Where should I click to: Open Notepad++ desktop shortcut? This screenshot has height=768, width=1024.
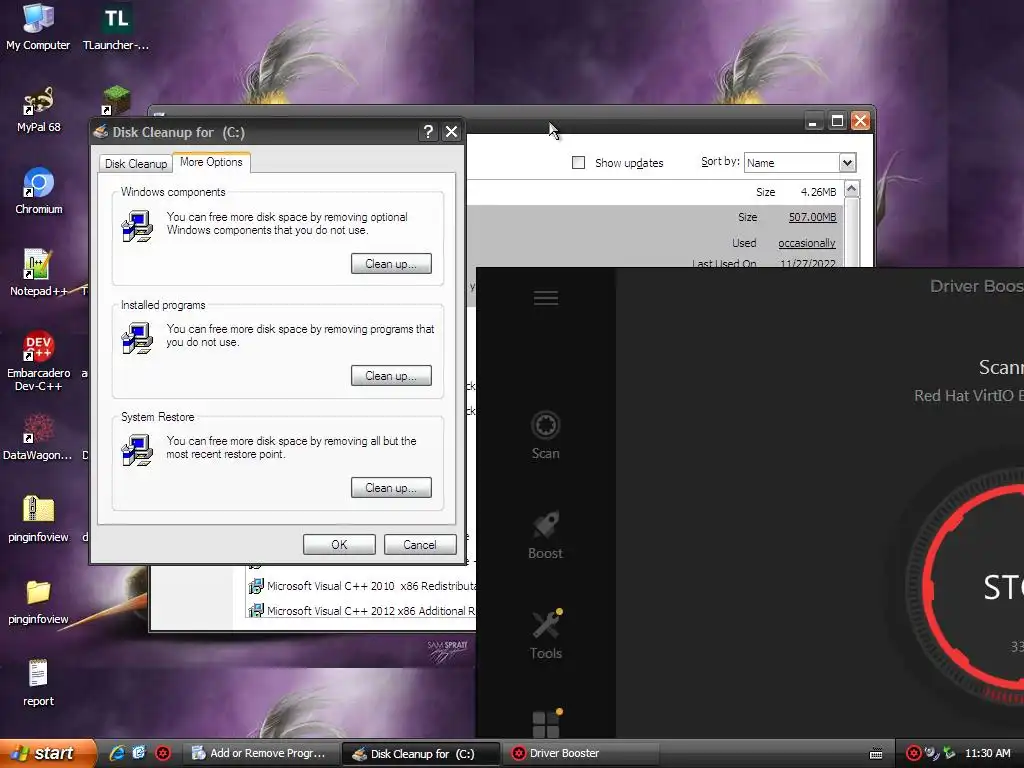pos(38,272)
